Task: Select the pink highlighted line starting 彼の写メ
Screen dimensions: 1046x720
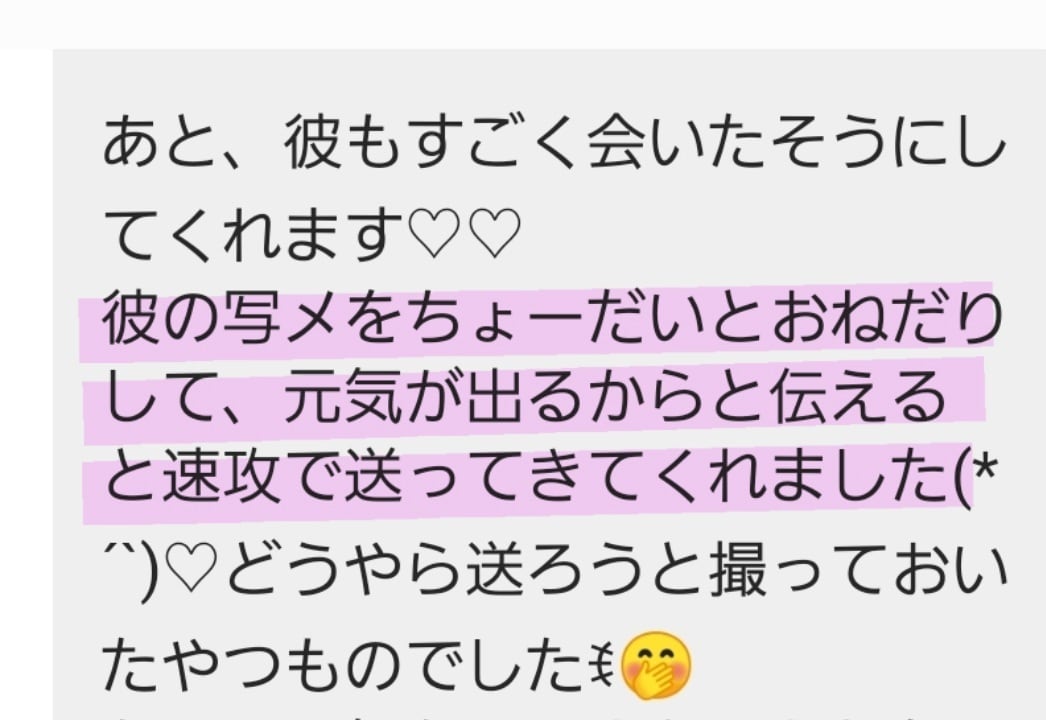Action: click(538, 321)
